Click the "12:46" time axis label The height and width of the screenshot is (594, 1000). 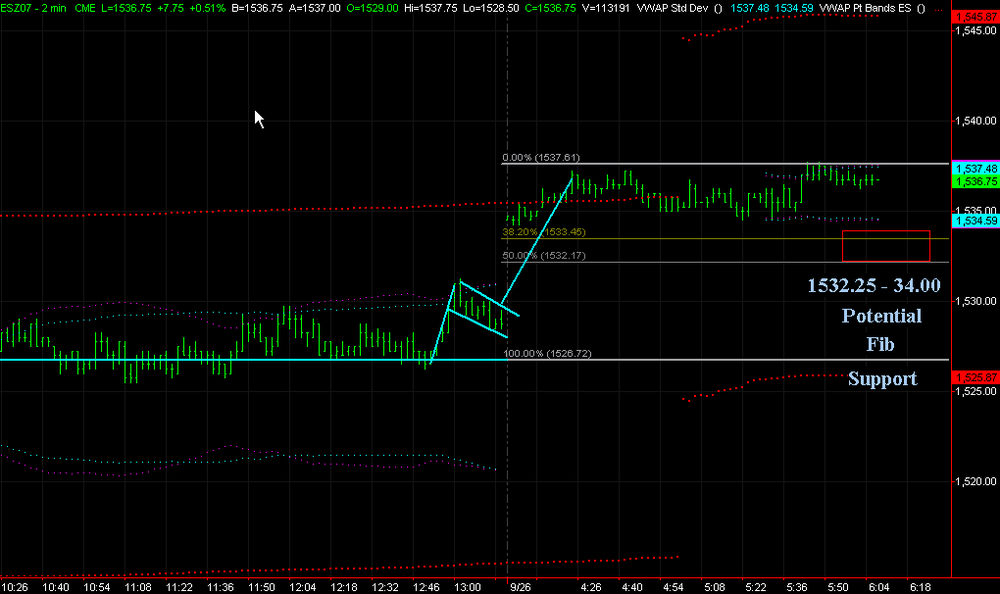pos(426,587)
